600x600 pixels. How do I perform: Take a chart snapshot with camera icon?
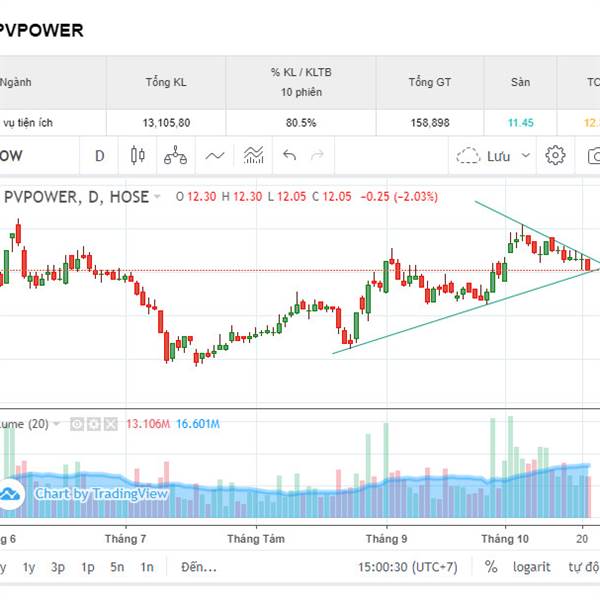point(593,156)
